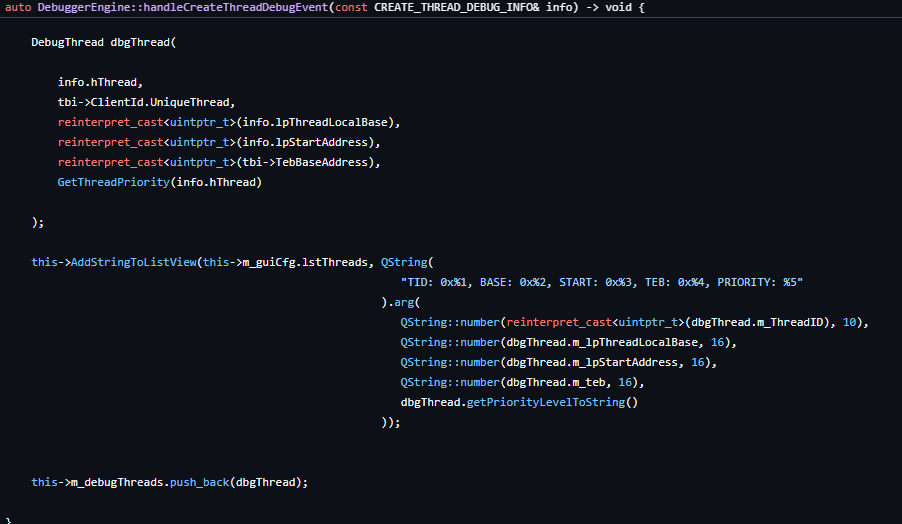Click the dbgThread.m_ThreadID number line
The width and height of the screenshot is (902, 524).
coord(635,322)
